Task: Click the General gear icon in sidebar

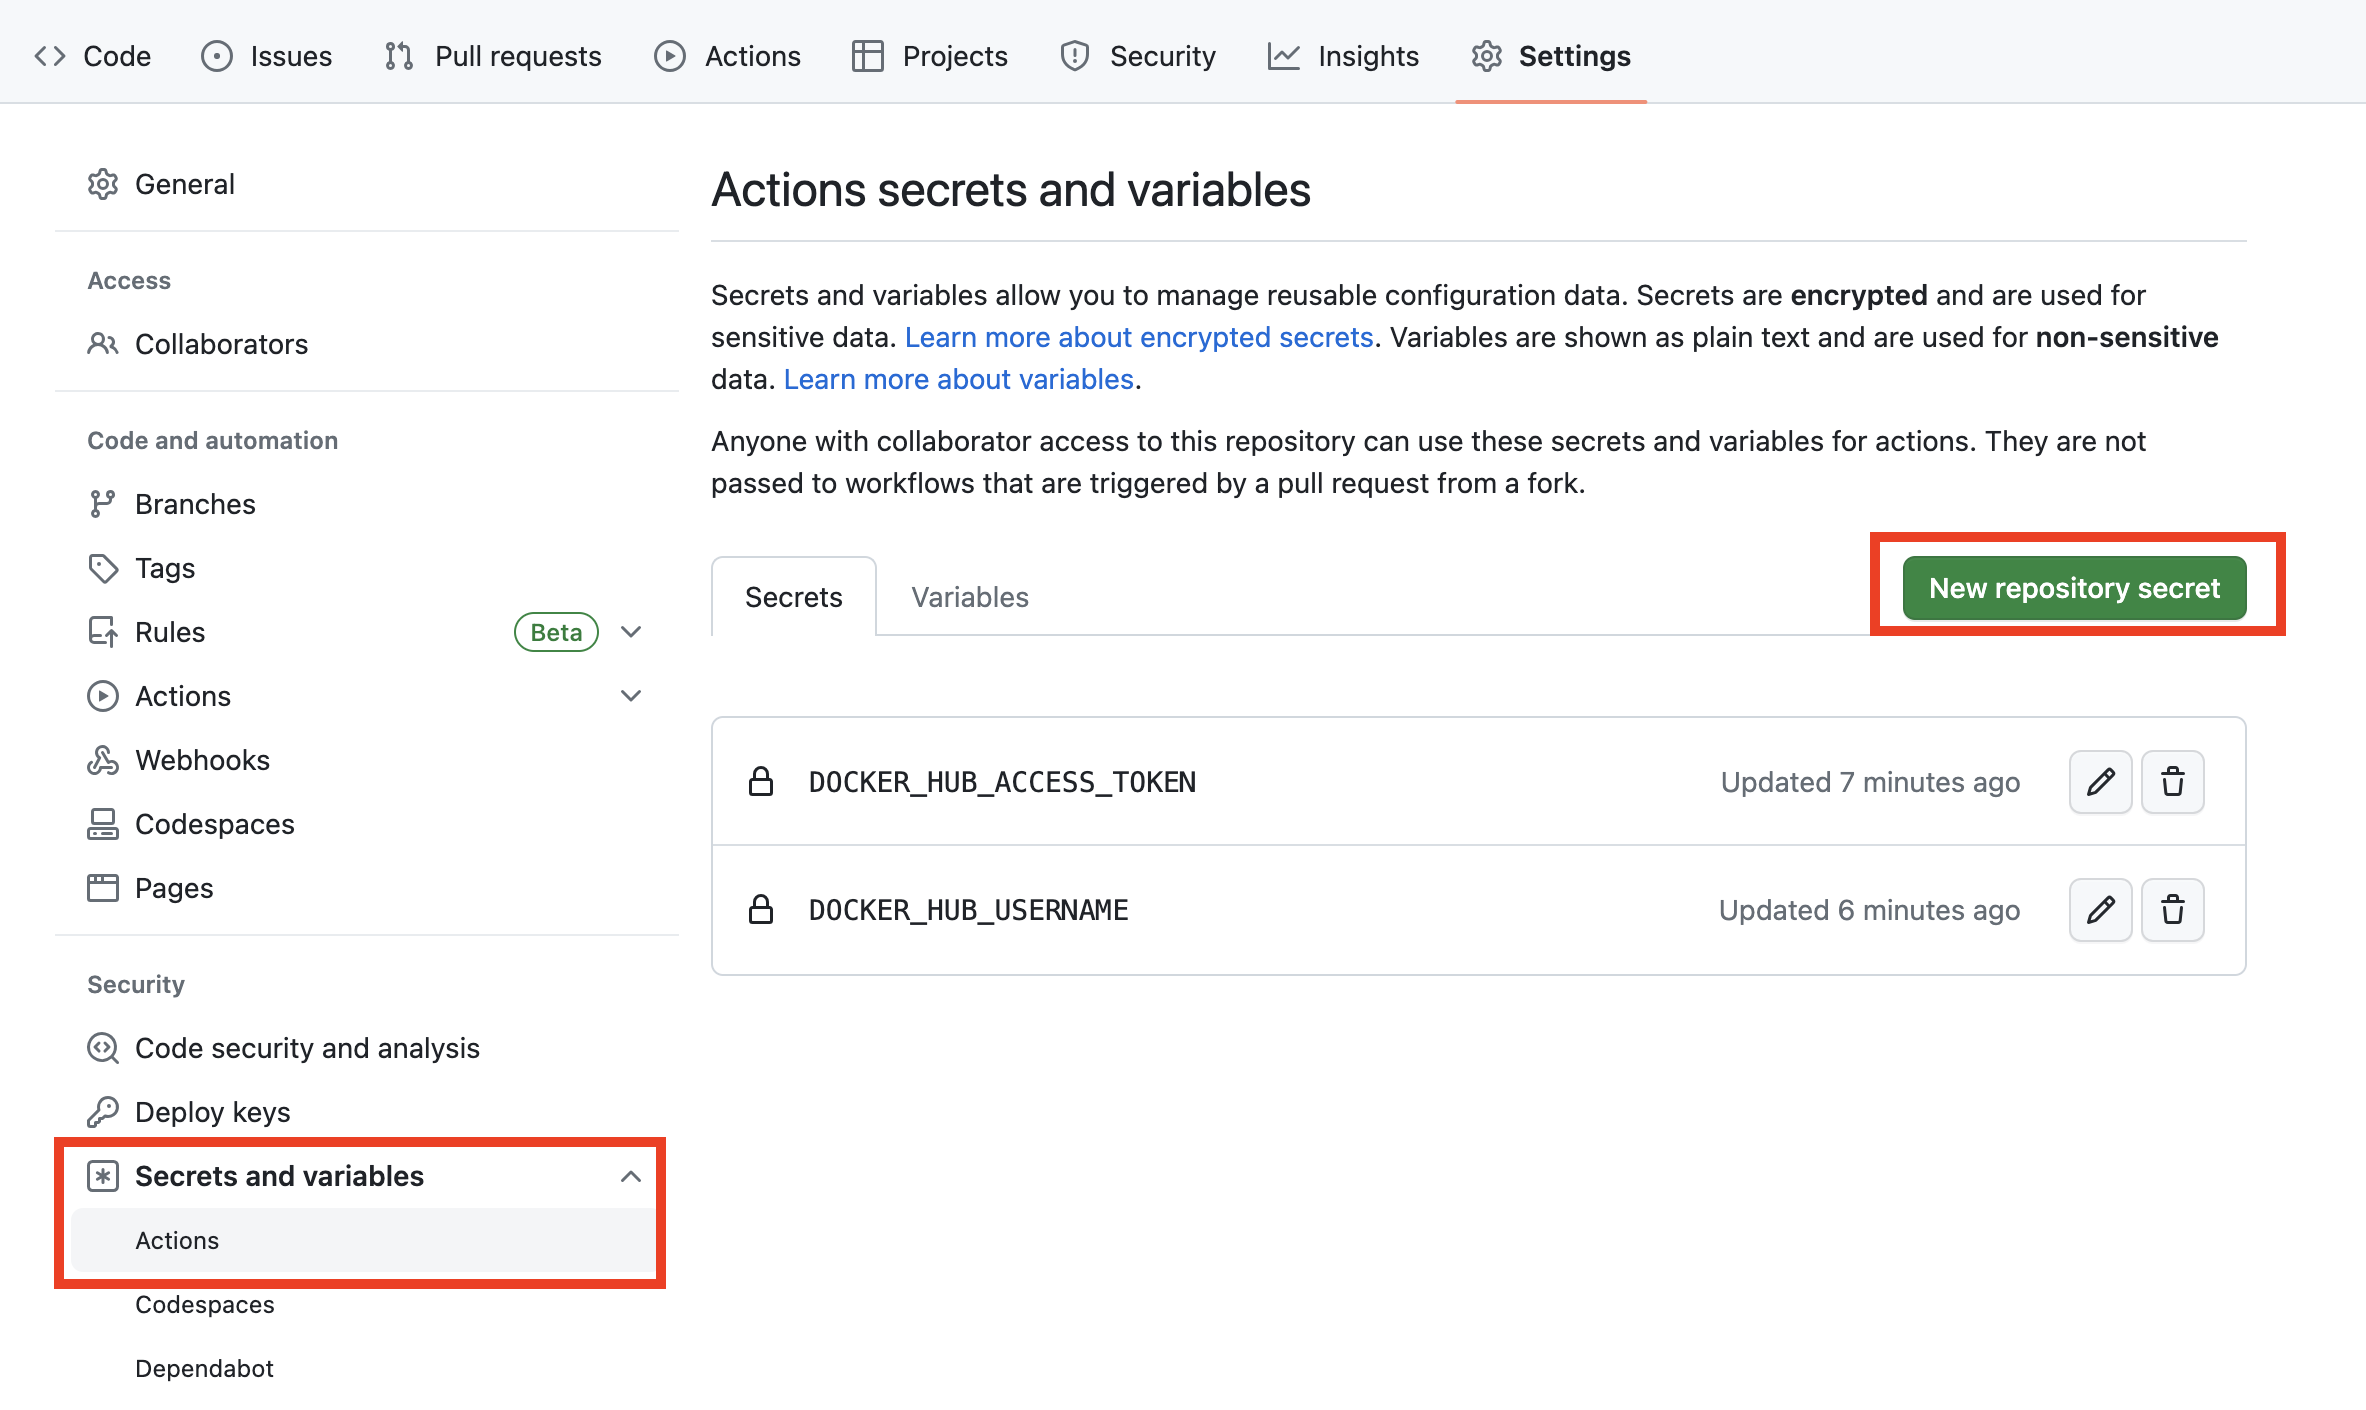Action: click(103, 184)
